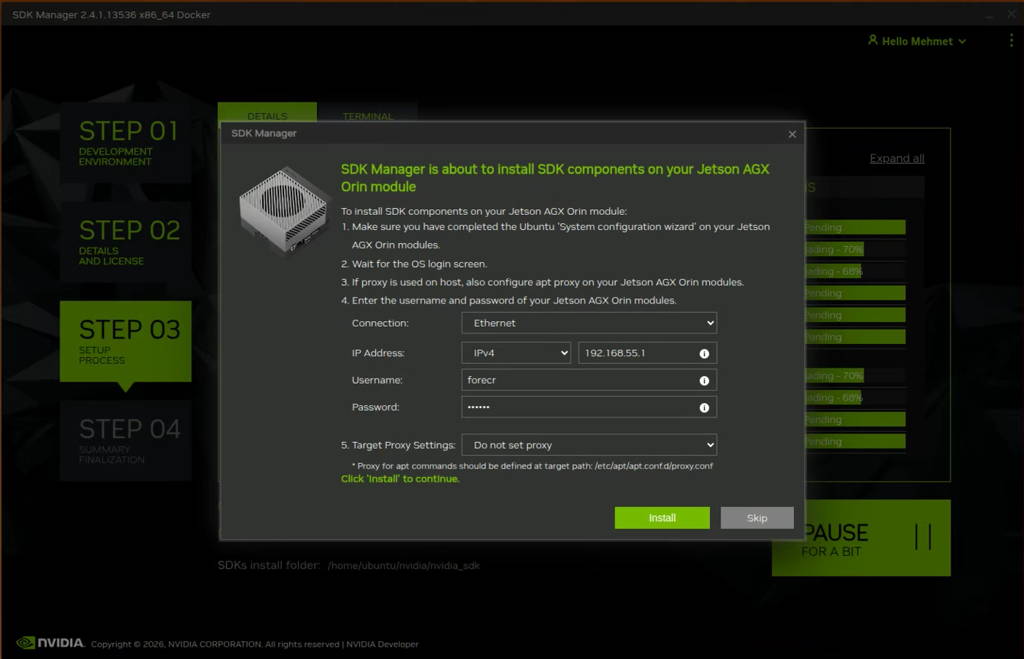Click the NVIDIA logo in footer
This screenshot has width=1024, height=659.
pyautogui.click(x=50, y=643)
